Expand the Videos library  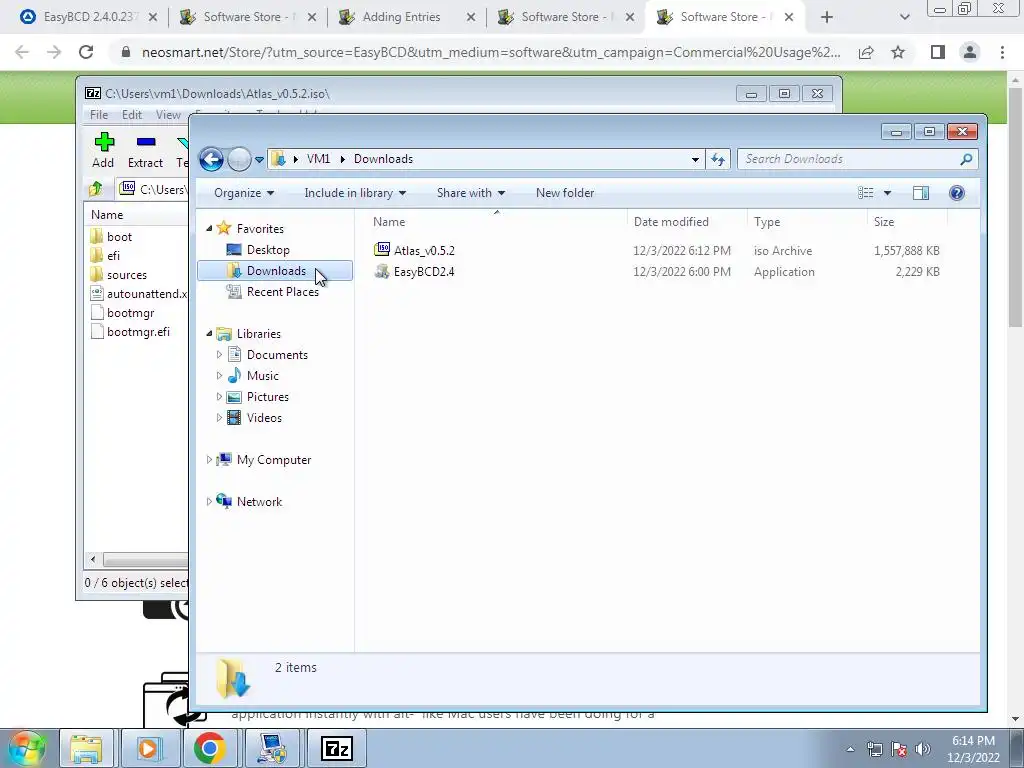click(219, 417)
